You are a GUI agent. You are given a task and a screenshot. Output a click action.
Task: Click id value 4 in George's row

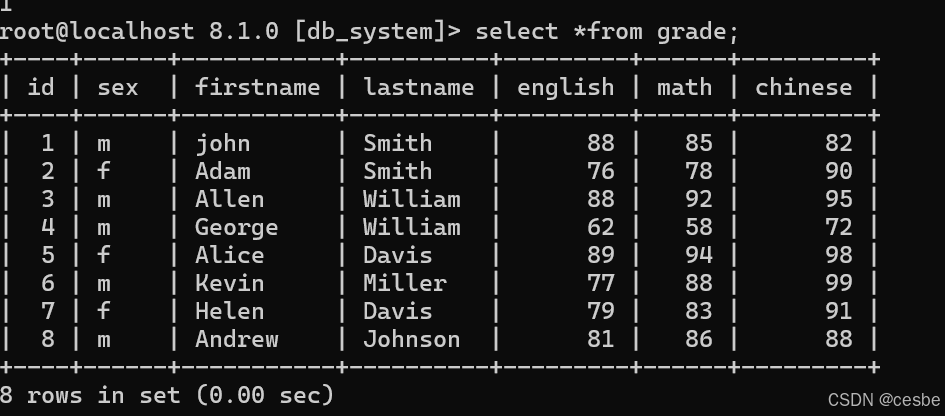48,227
